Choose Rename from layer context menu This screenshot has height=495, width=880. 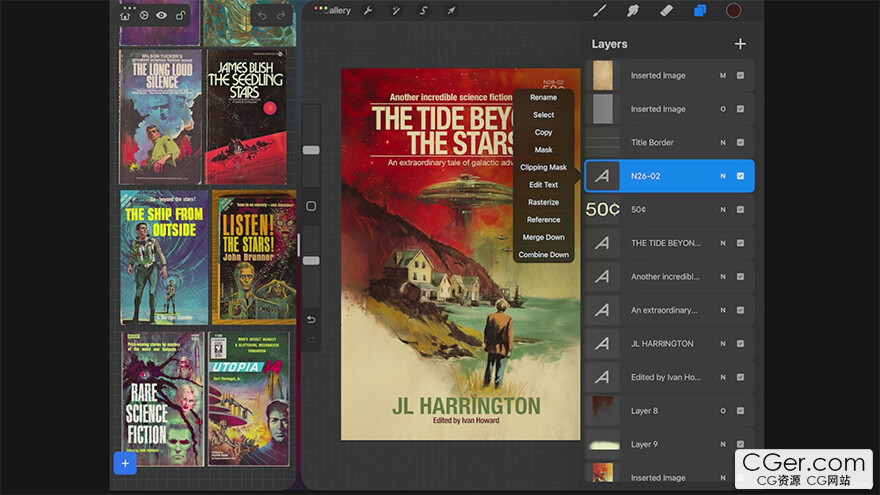[543, 97]
